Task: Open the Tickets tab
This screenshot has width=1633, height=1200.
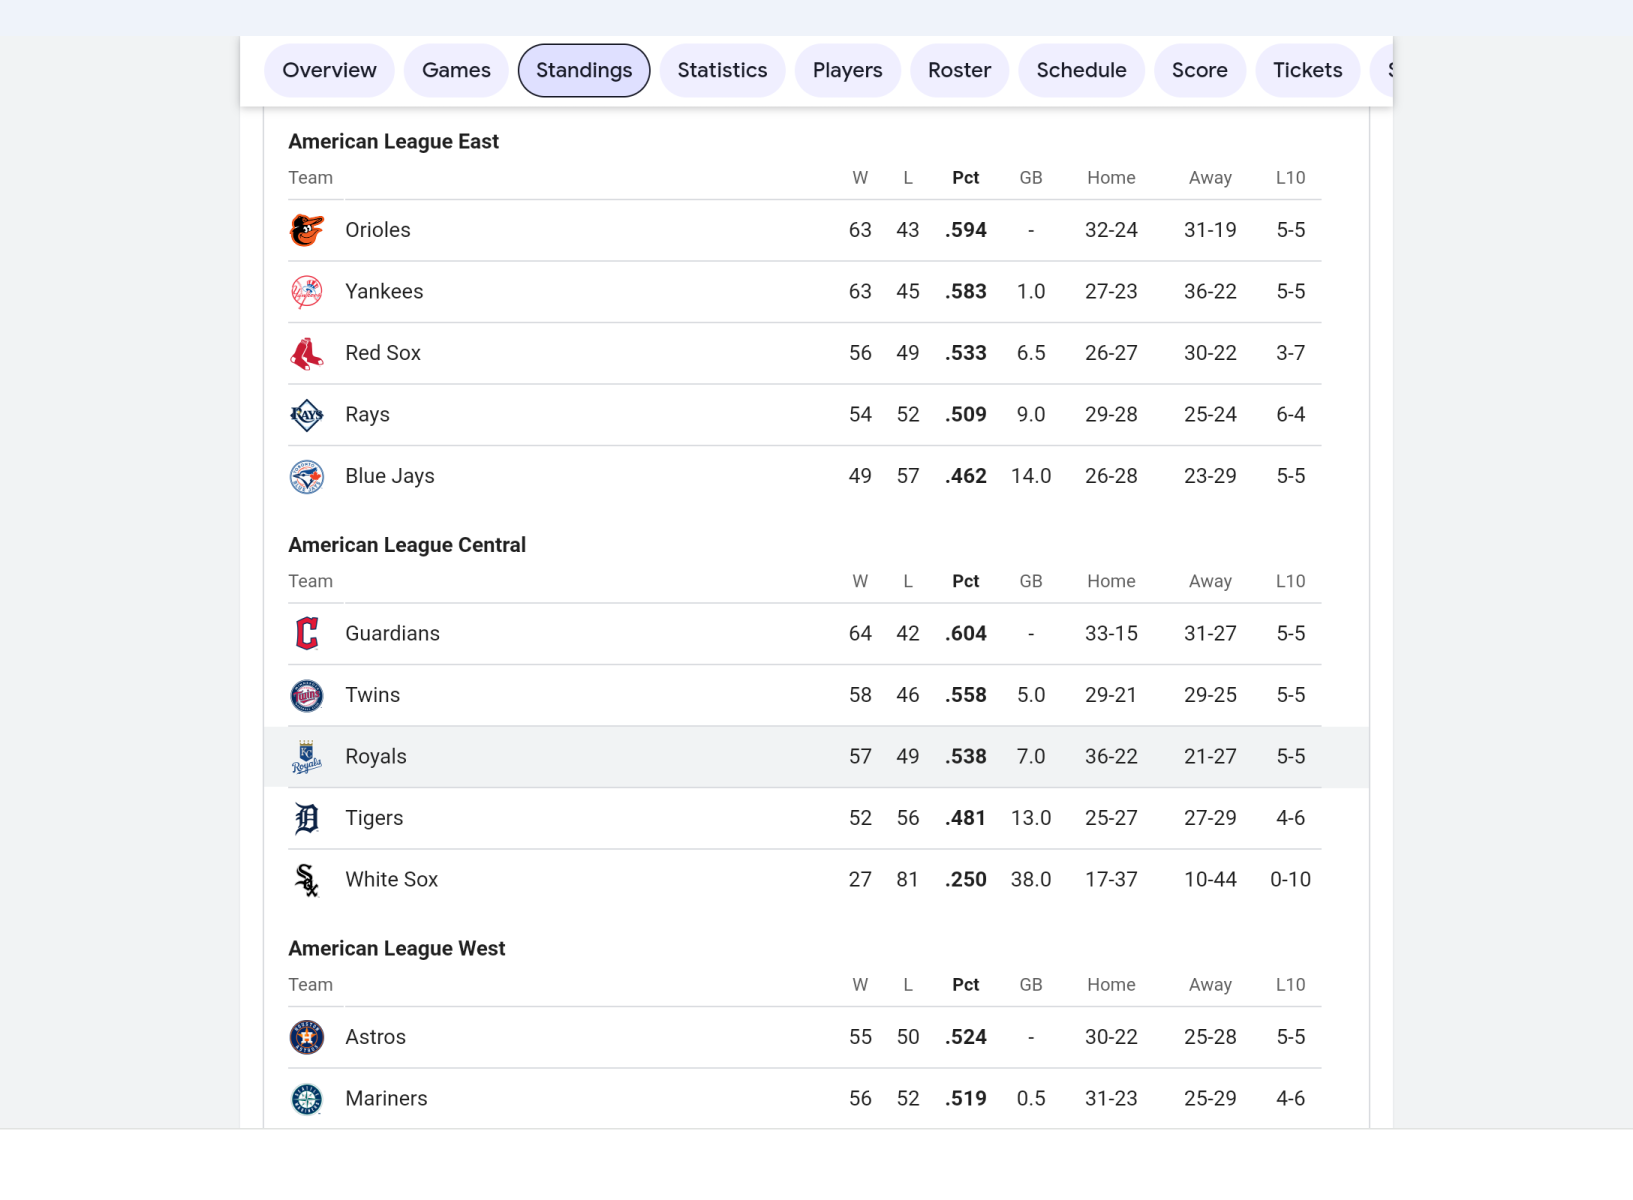Action: coord(1307,70)
